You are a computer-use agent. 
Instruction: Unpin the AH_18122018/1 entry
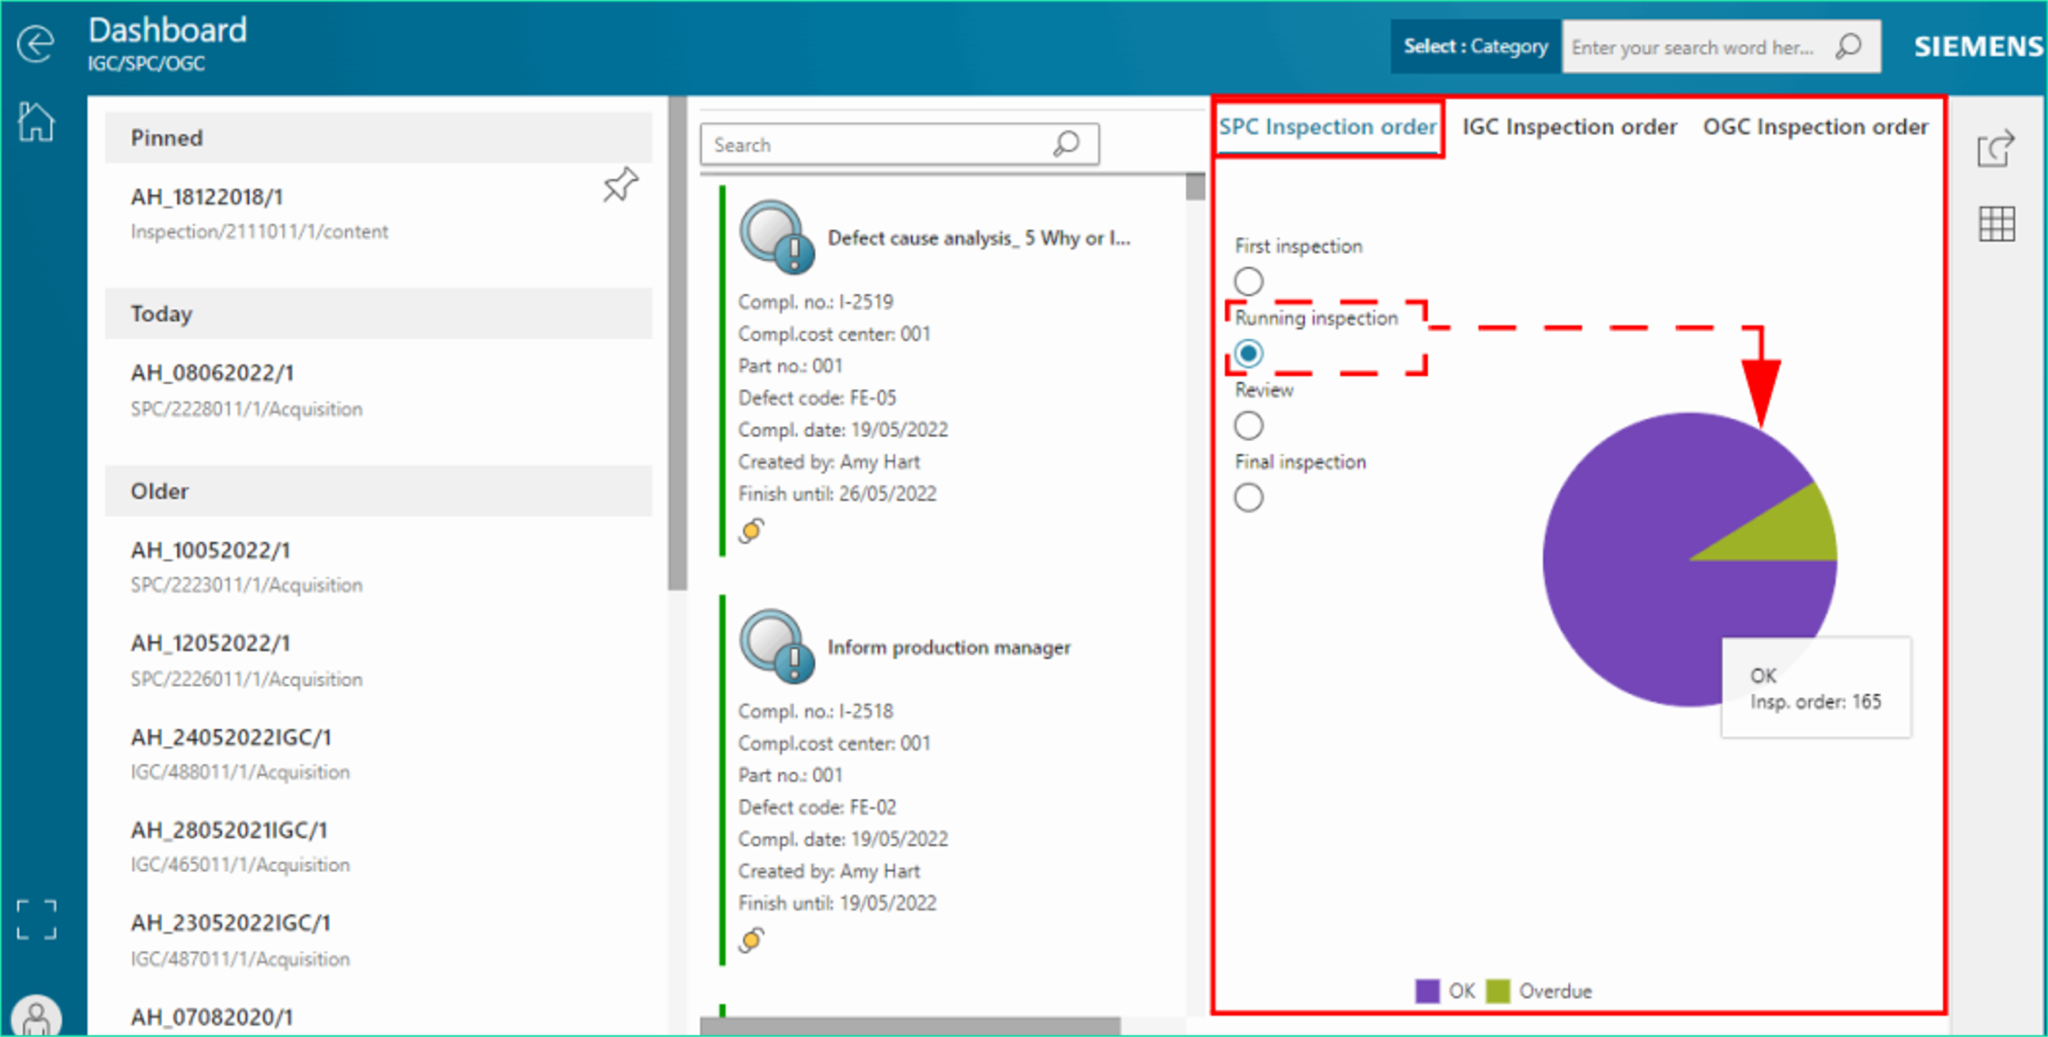coord(620,185)
